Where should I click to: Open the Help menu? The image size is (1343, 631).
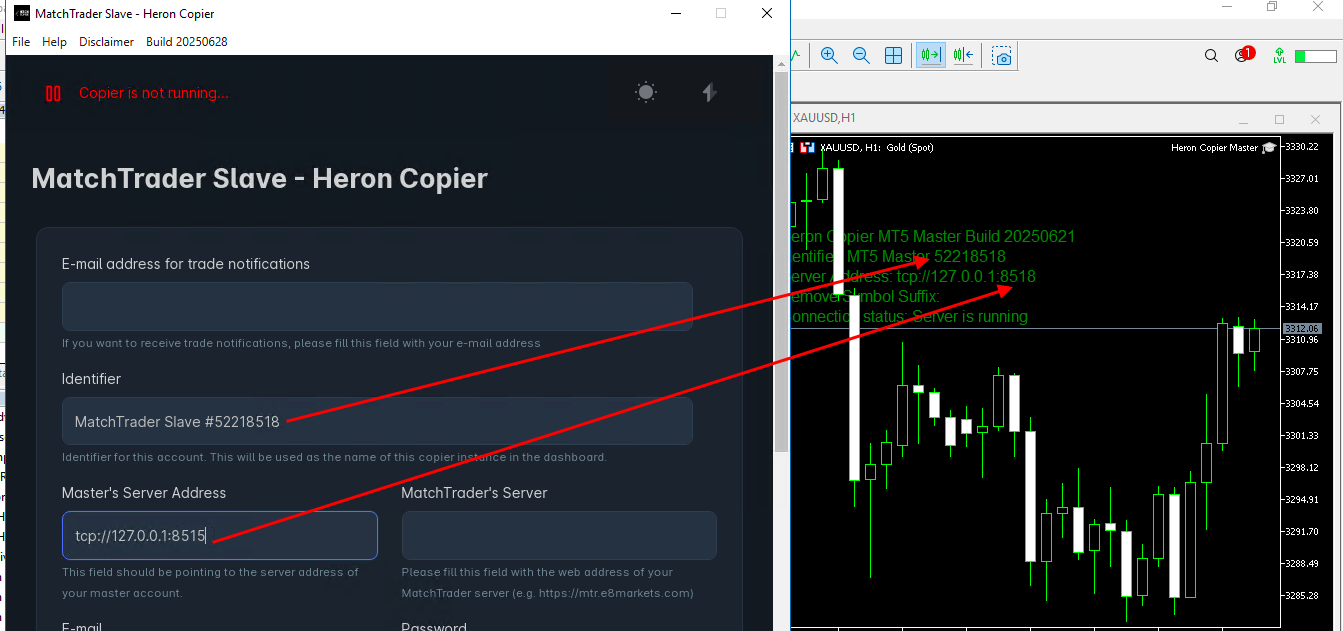coord(54,42)
